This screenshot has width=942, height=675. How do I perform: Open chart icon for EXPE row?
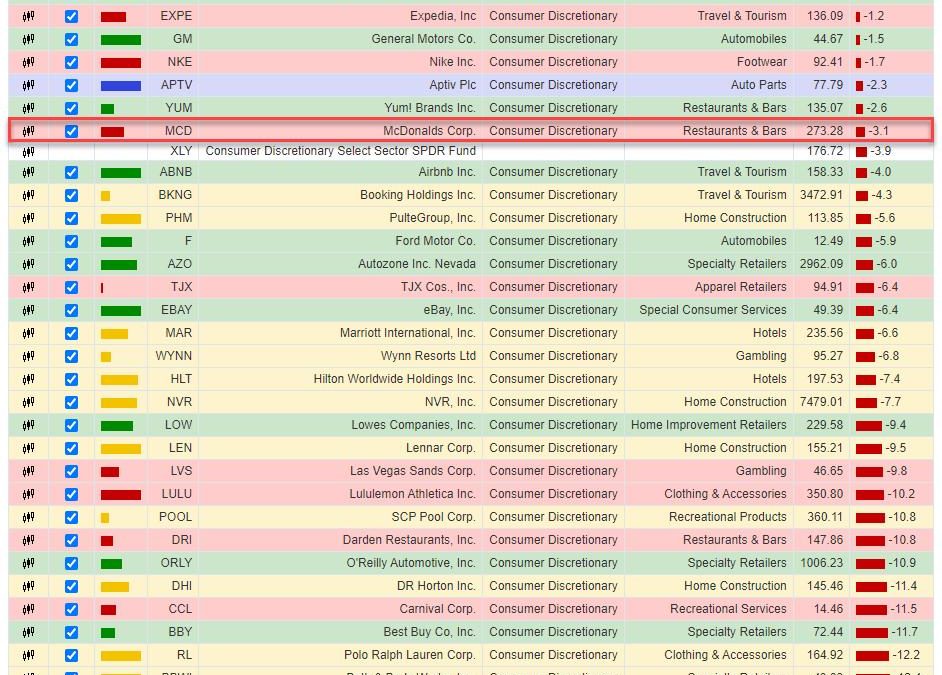point(28,16)
